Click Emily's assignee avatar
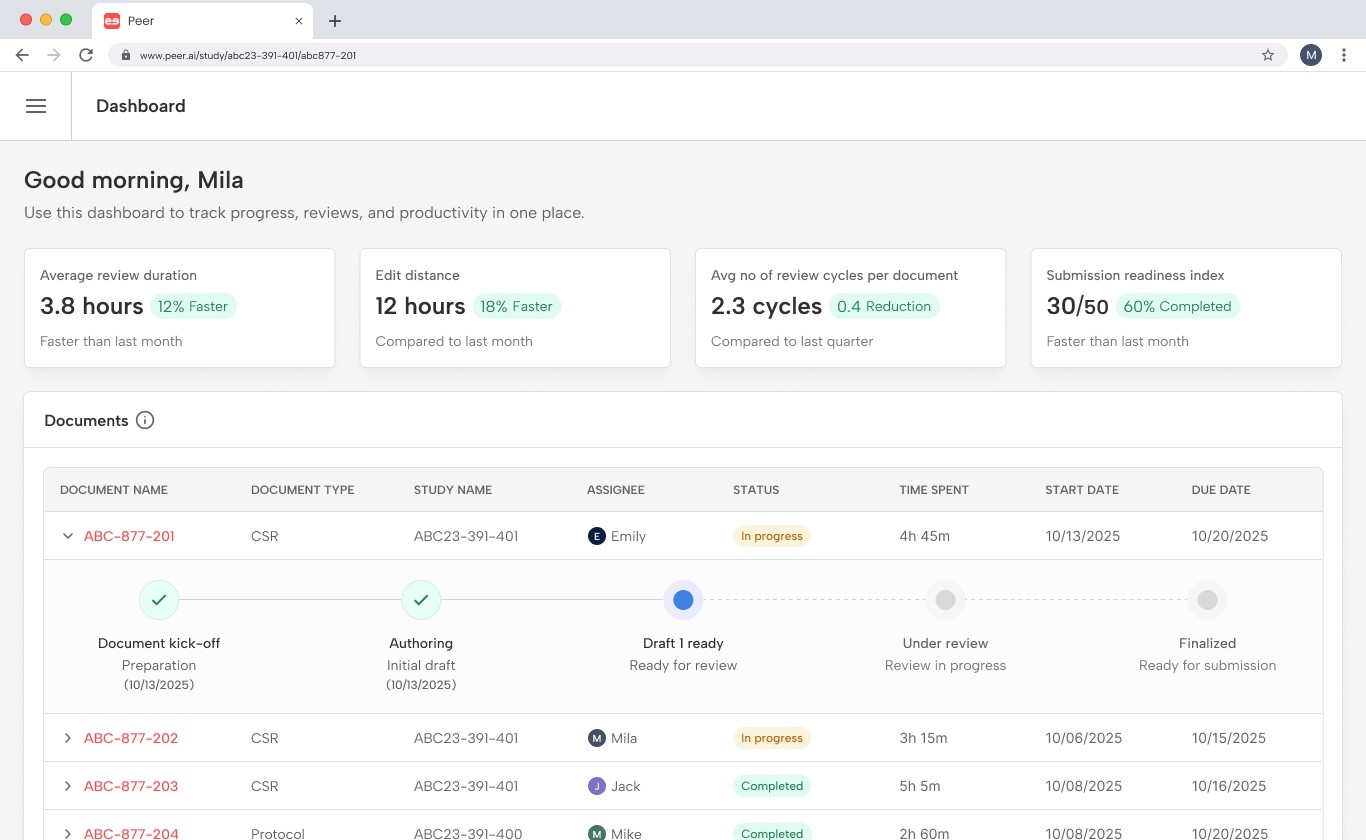 tap(597, 536)
